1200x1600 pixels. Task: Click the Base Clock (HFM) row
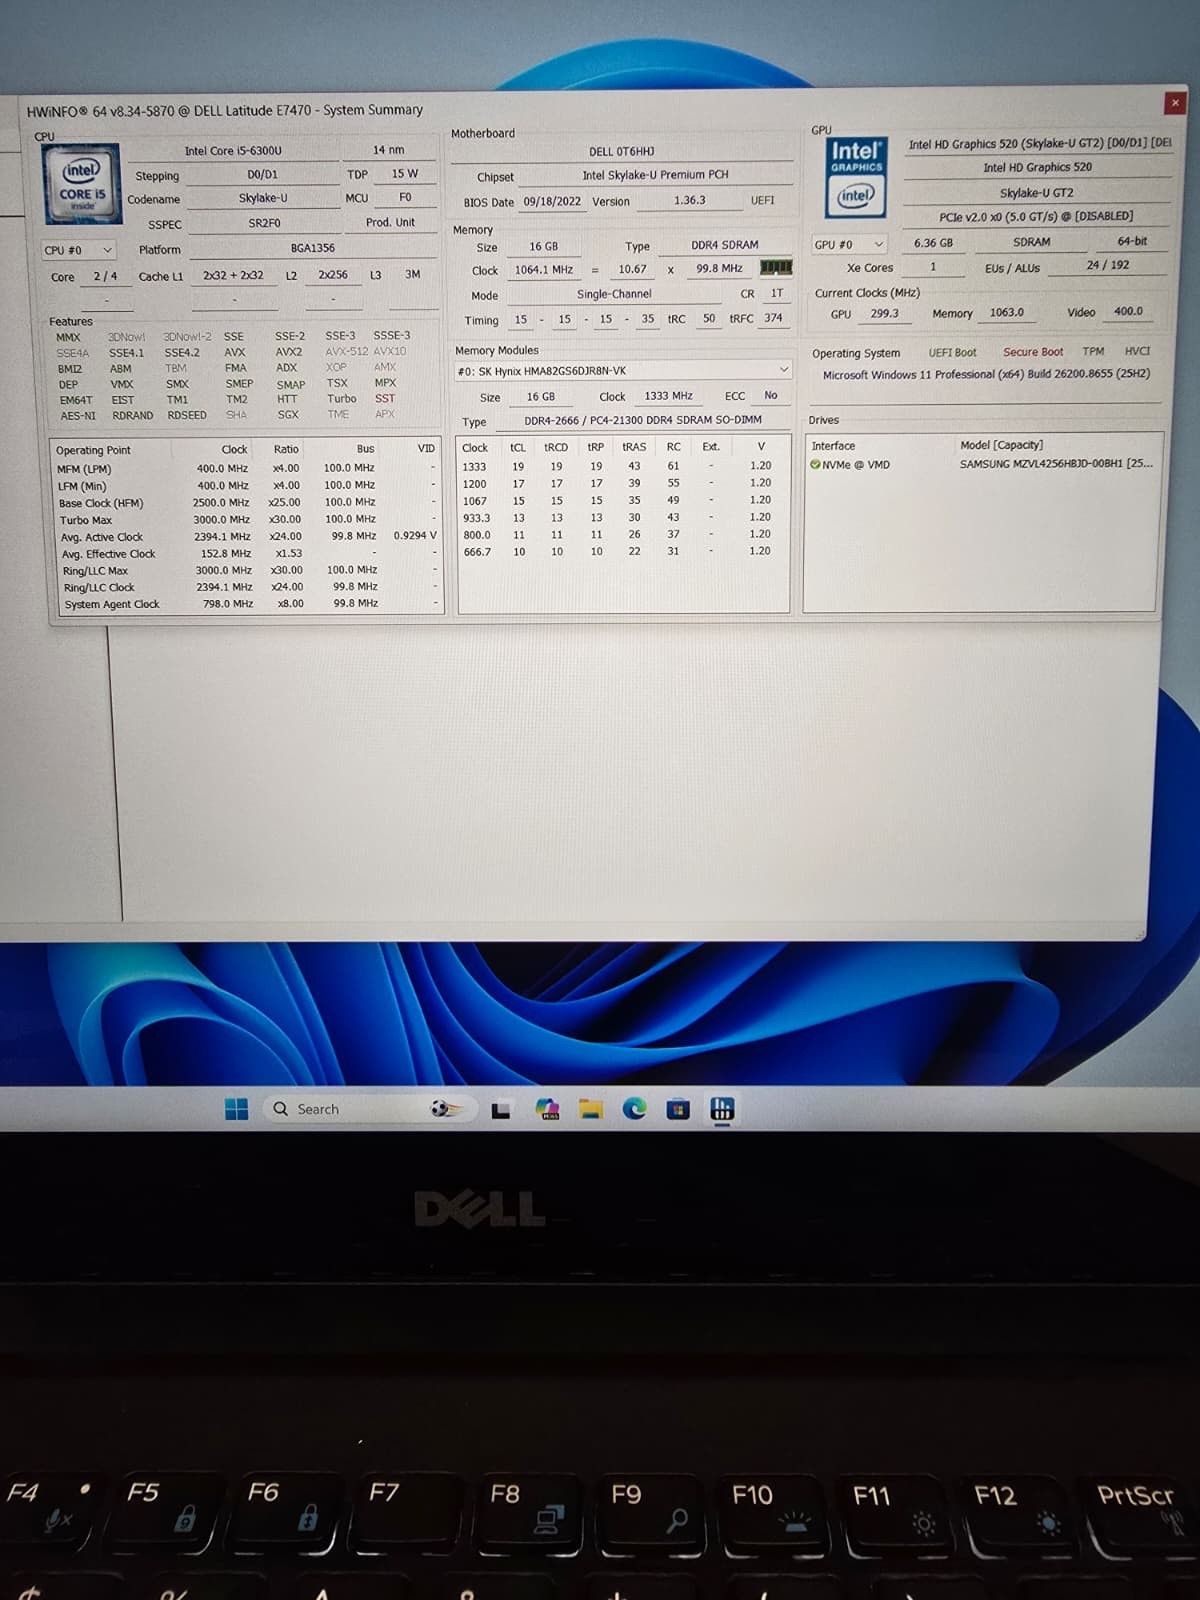[x=247, y=503]
